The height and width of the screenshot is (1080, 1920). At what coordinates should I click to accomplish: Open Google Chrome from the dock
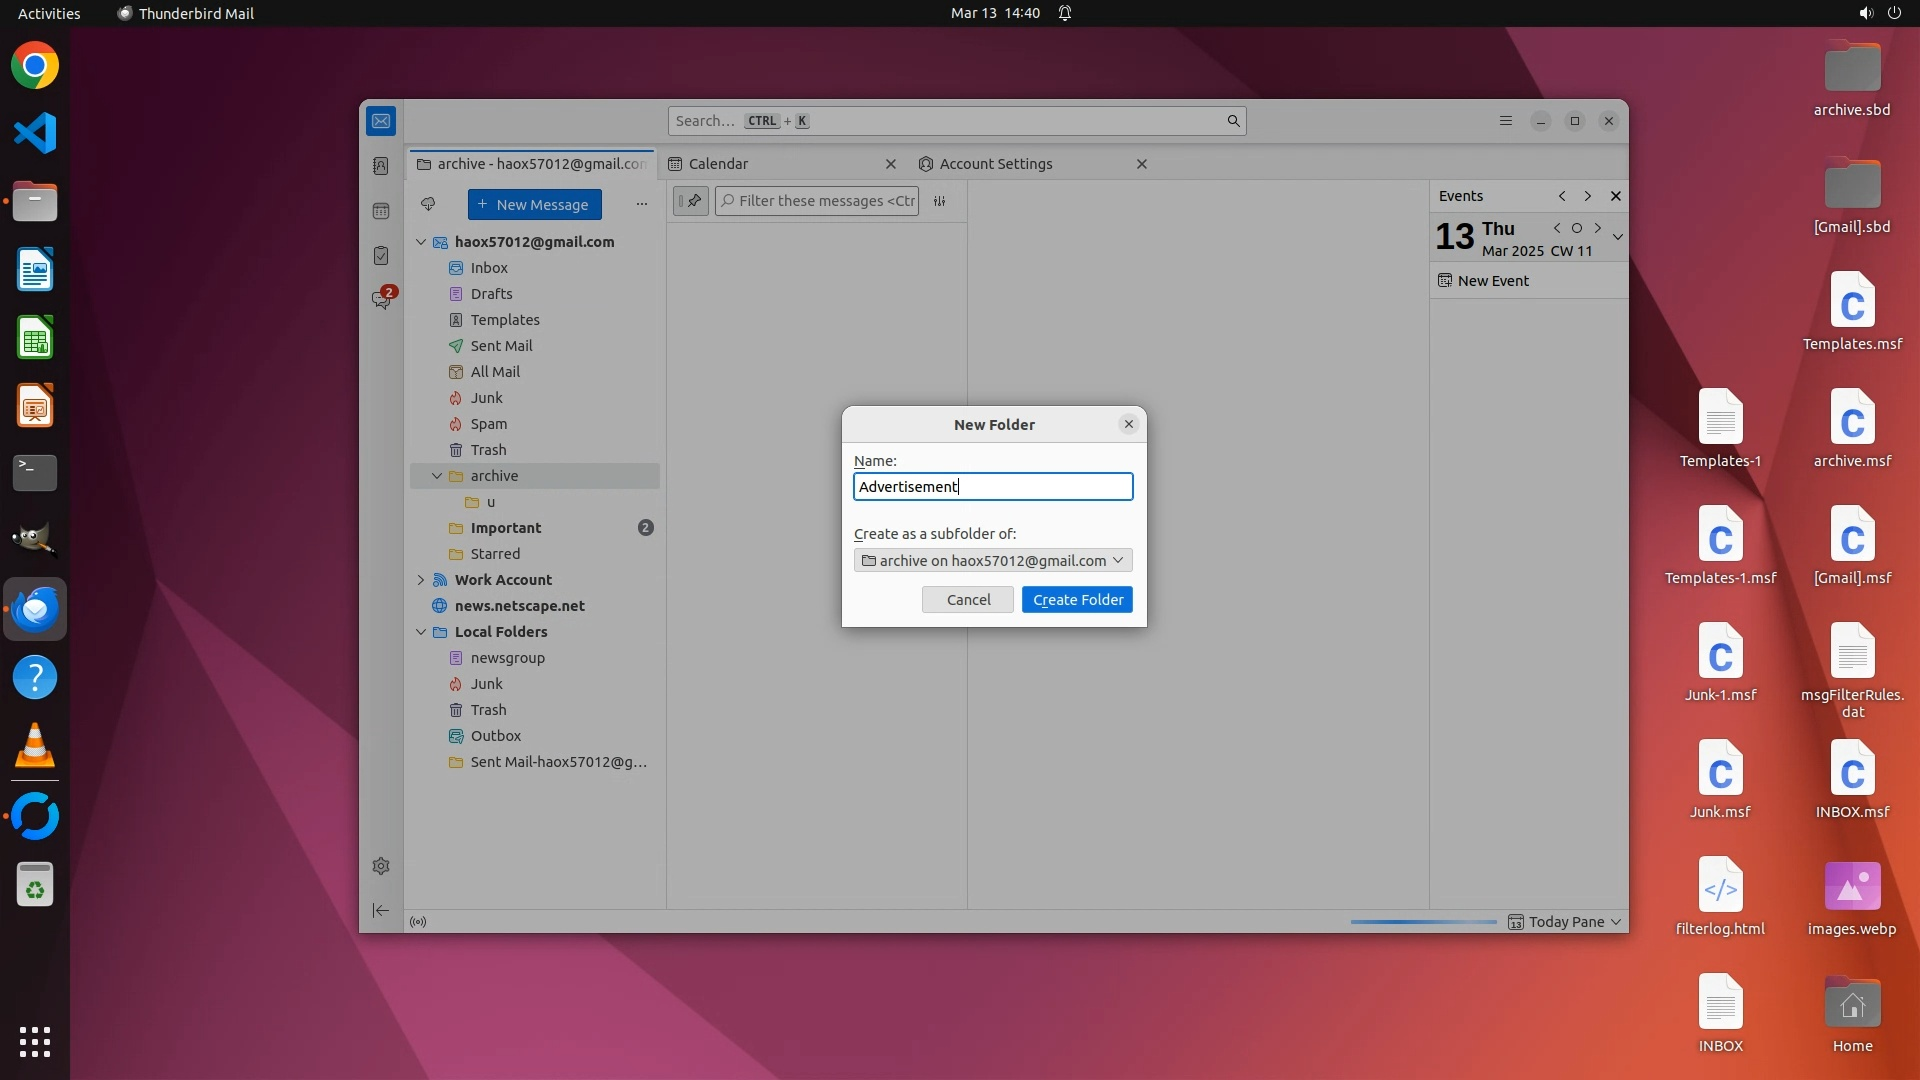35,66
